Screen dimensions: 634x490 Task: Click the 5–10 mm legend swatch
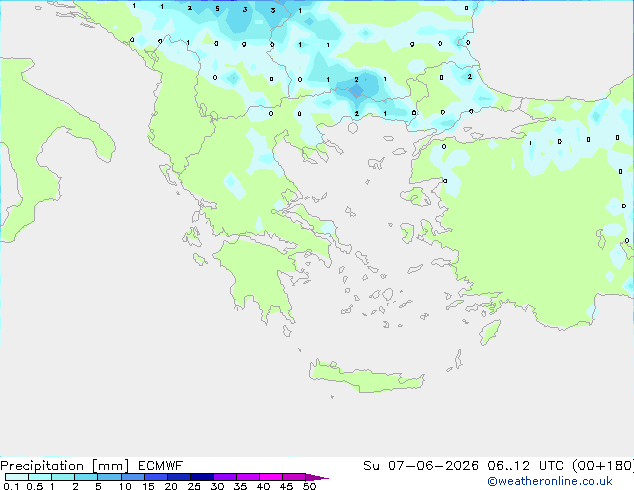click(109, 477)
